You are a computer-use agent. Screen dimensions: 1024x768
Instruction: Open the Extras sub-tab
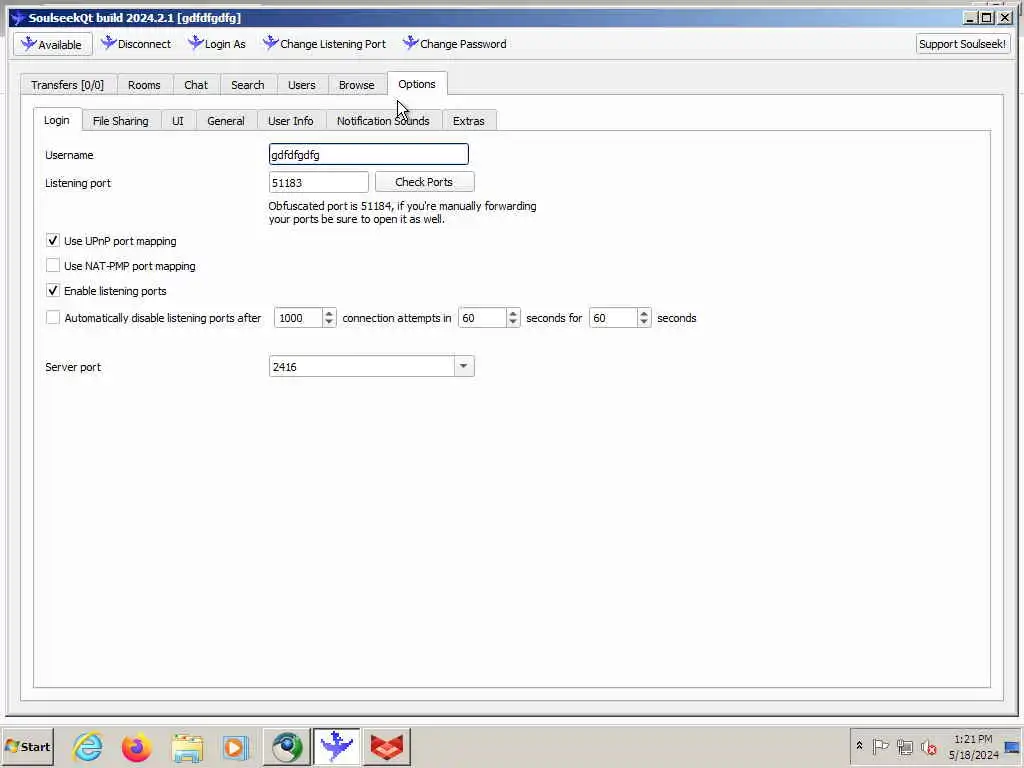click(x=469, y=121)
